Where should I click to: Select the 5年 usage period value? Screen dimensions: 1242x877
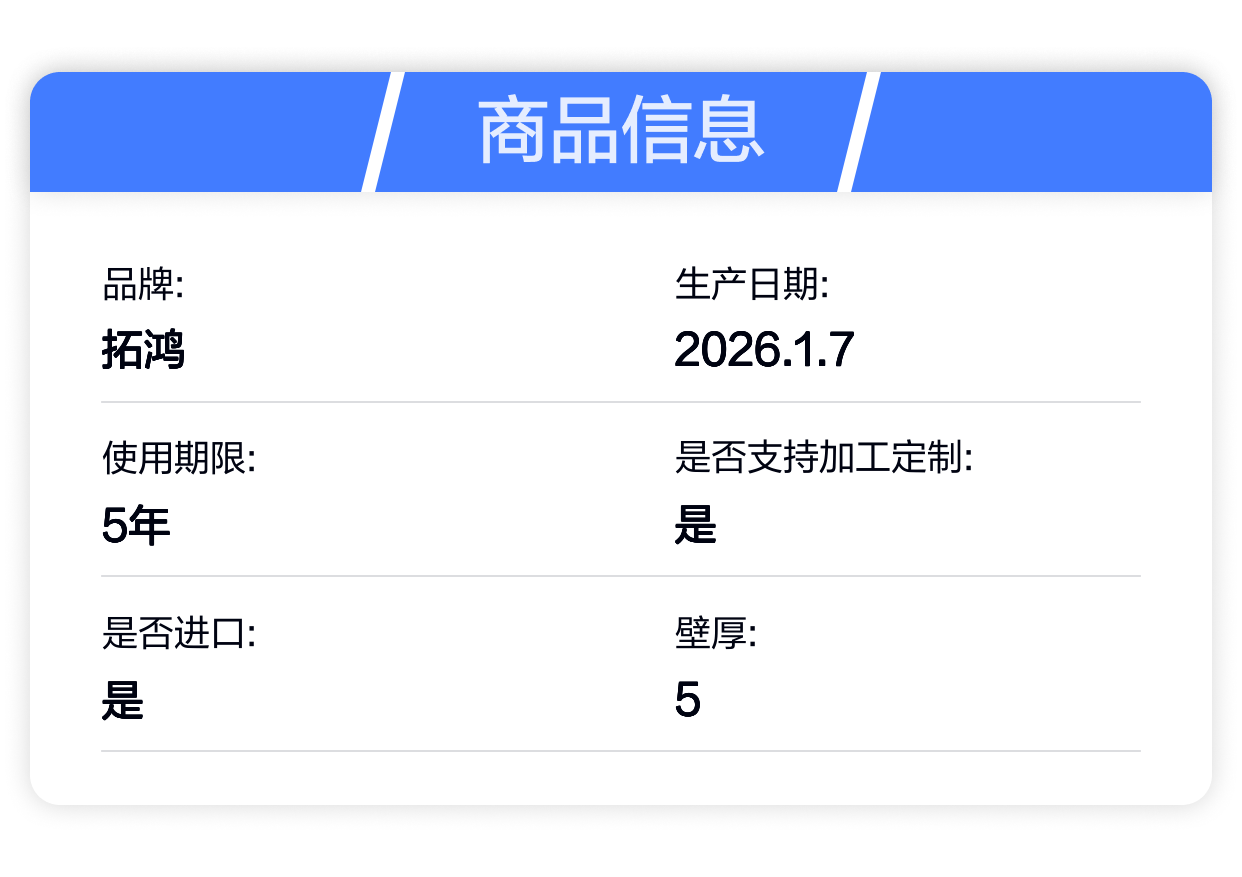point(136,526)
